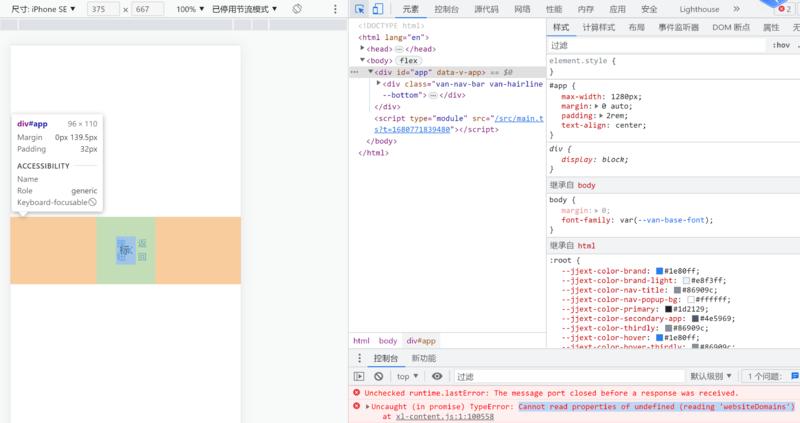Click the 1 个问题 issues button

[x=764, y=376]
